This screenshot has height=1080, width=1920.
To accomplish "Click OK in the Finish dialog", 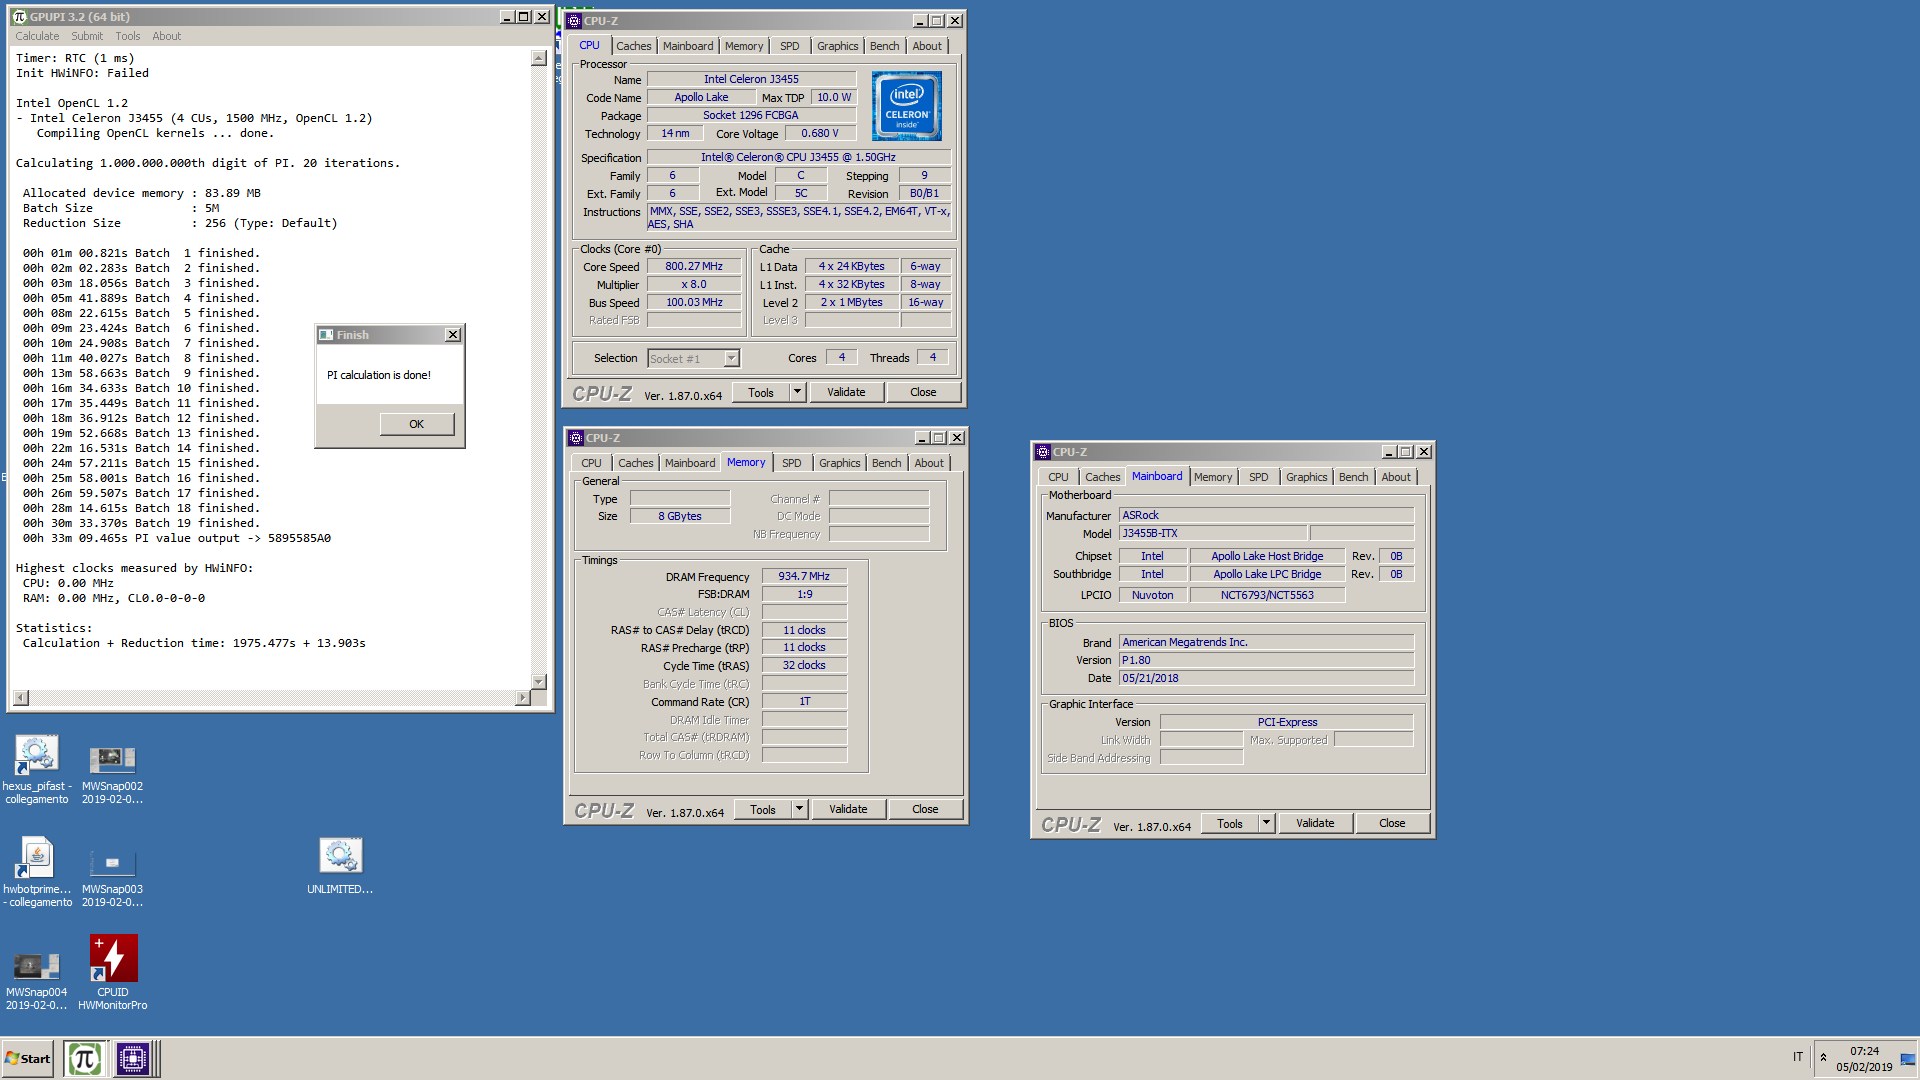I will tap(417, 424).
